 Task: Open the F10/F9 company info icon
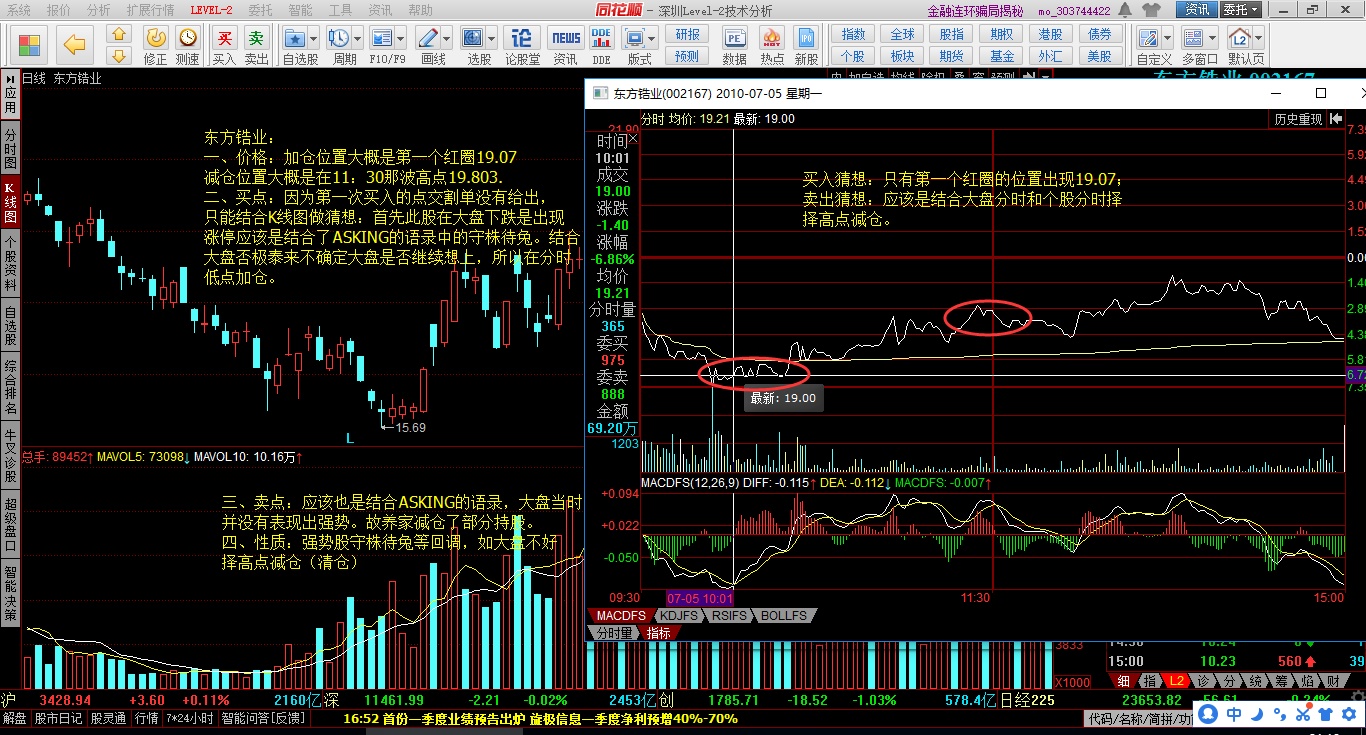382,38
